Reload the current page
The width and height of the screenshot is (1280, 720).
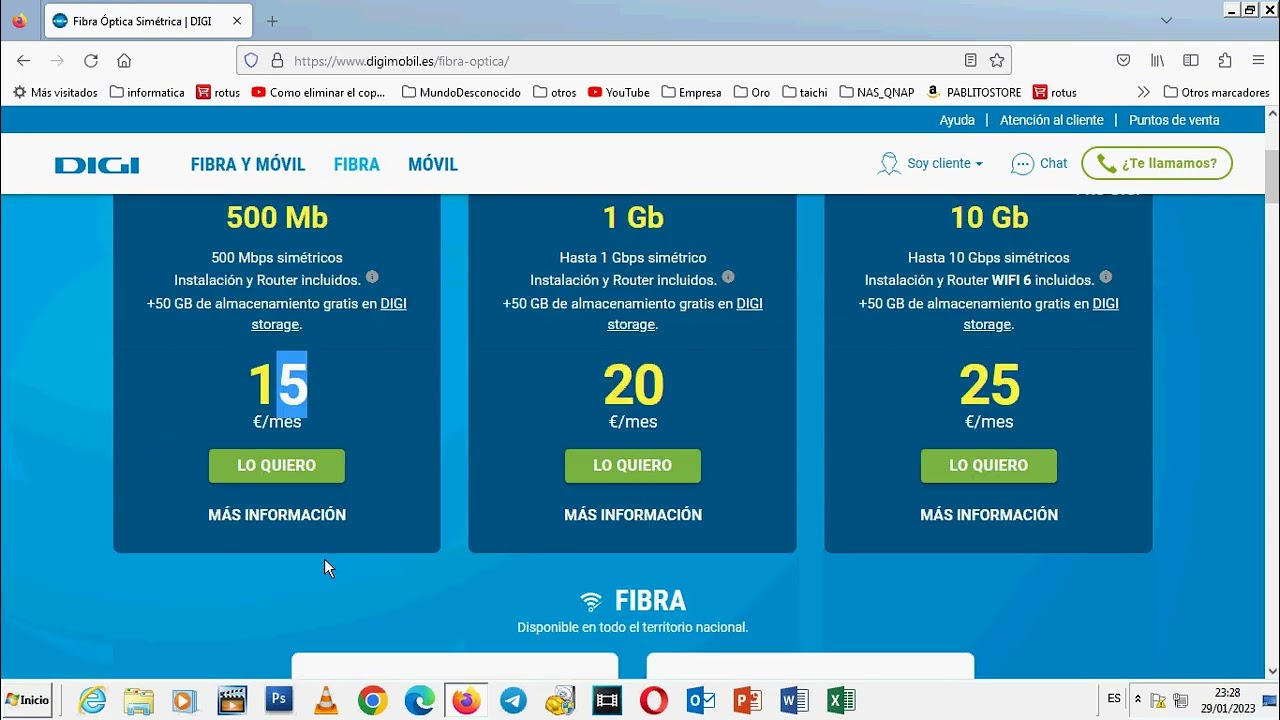point(91,61)
